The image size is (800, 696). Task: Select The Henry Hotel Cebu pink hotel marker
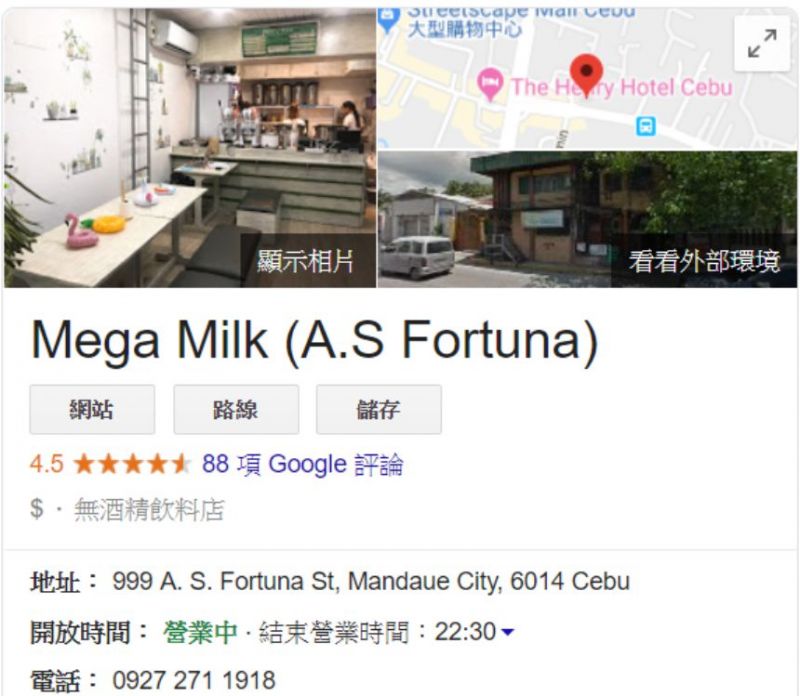tap(490, 84)
